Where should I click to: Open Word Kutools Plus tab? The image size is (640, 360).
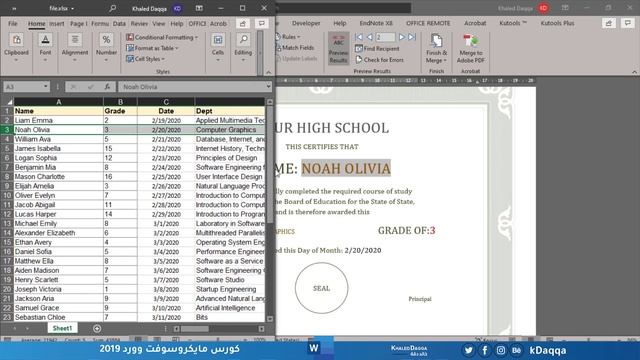pyautogui.click(x=557, y=23)
